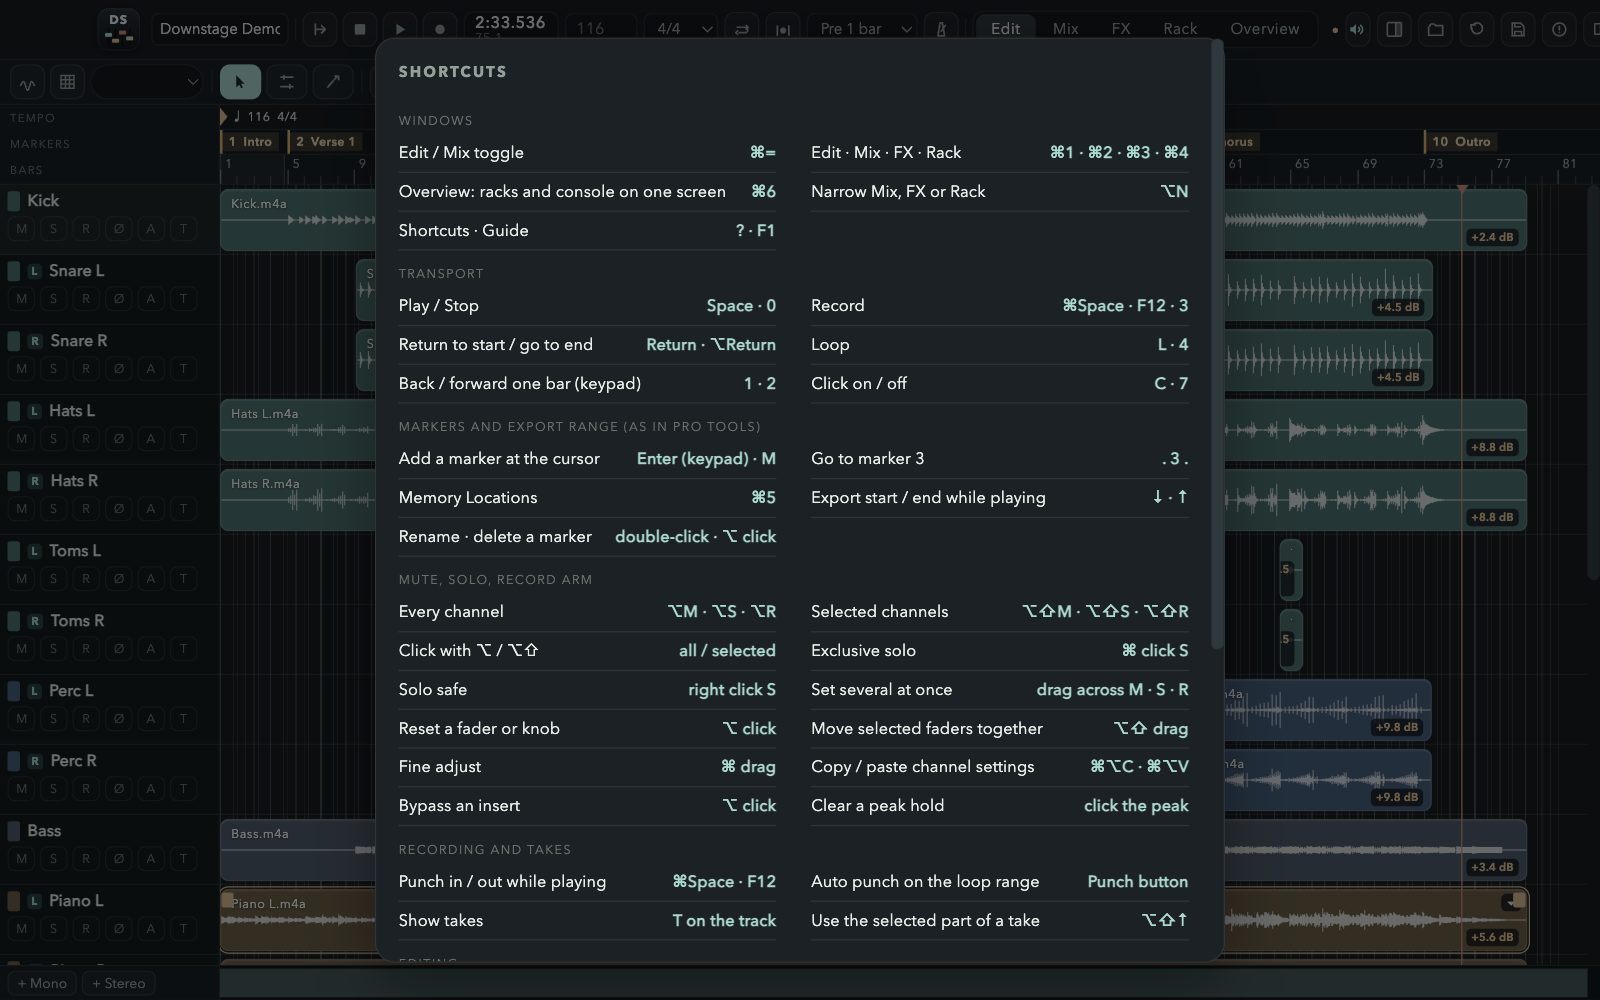Toggle phase invert Ø on Hats L
Screen dimensions: 1600x1000
click(119, 439)
